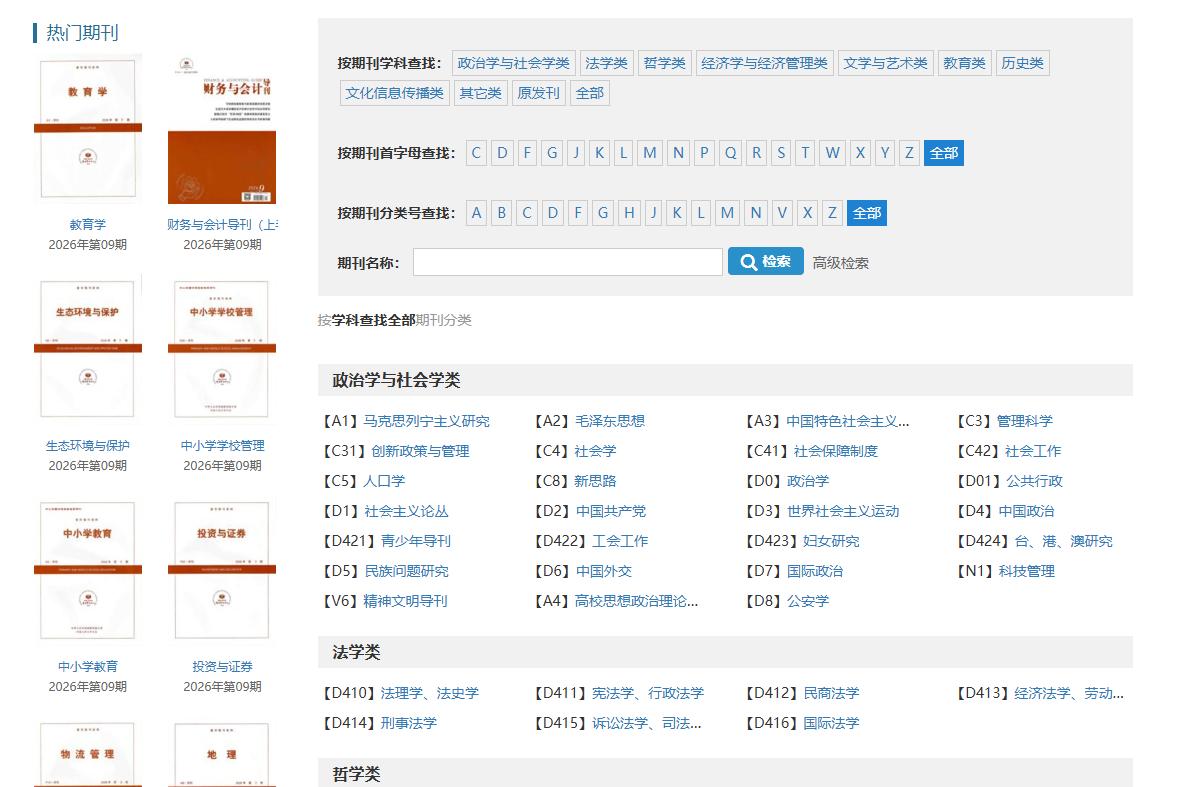Screen dimensions: 1202x787
Task: Open 投资与证券 cover thumbnail
Action: [222, 571]
